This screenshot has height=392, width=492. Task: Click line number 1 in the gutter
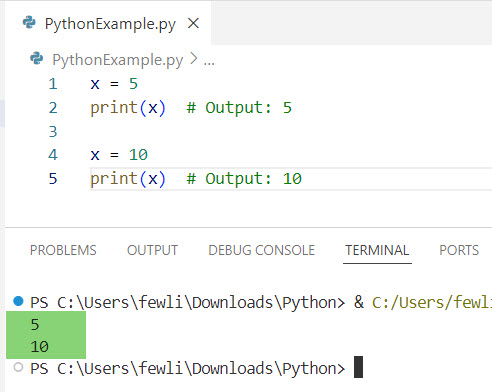coord(53,84)
